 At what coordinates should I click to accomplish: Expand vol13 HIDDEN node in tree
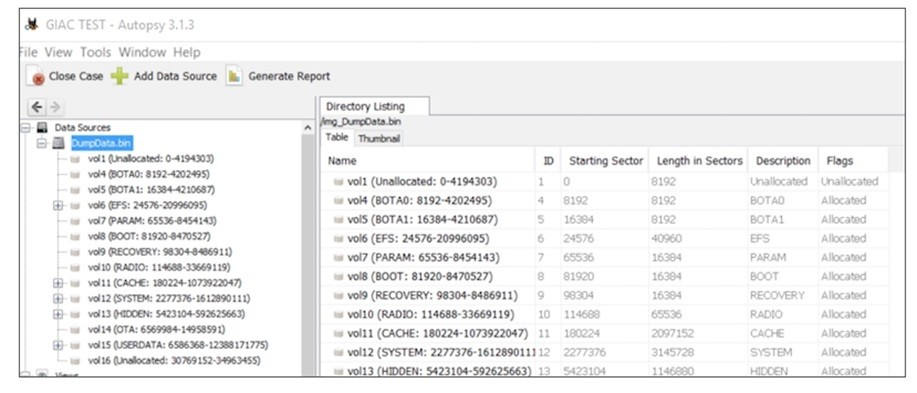[57, 314]
